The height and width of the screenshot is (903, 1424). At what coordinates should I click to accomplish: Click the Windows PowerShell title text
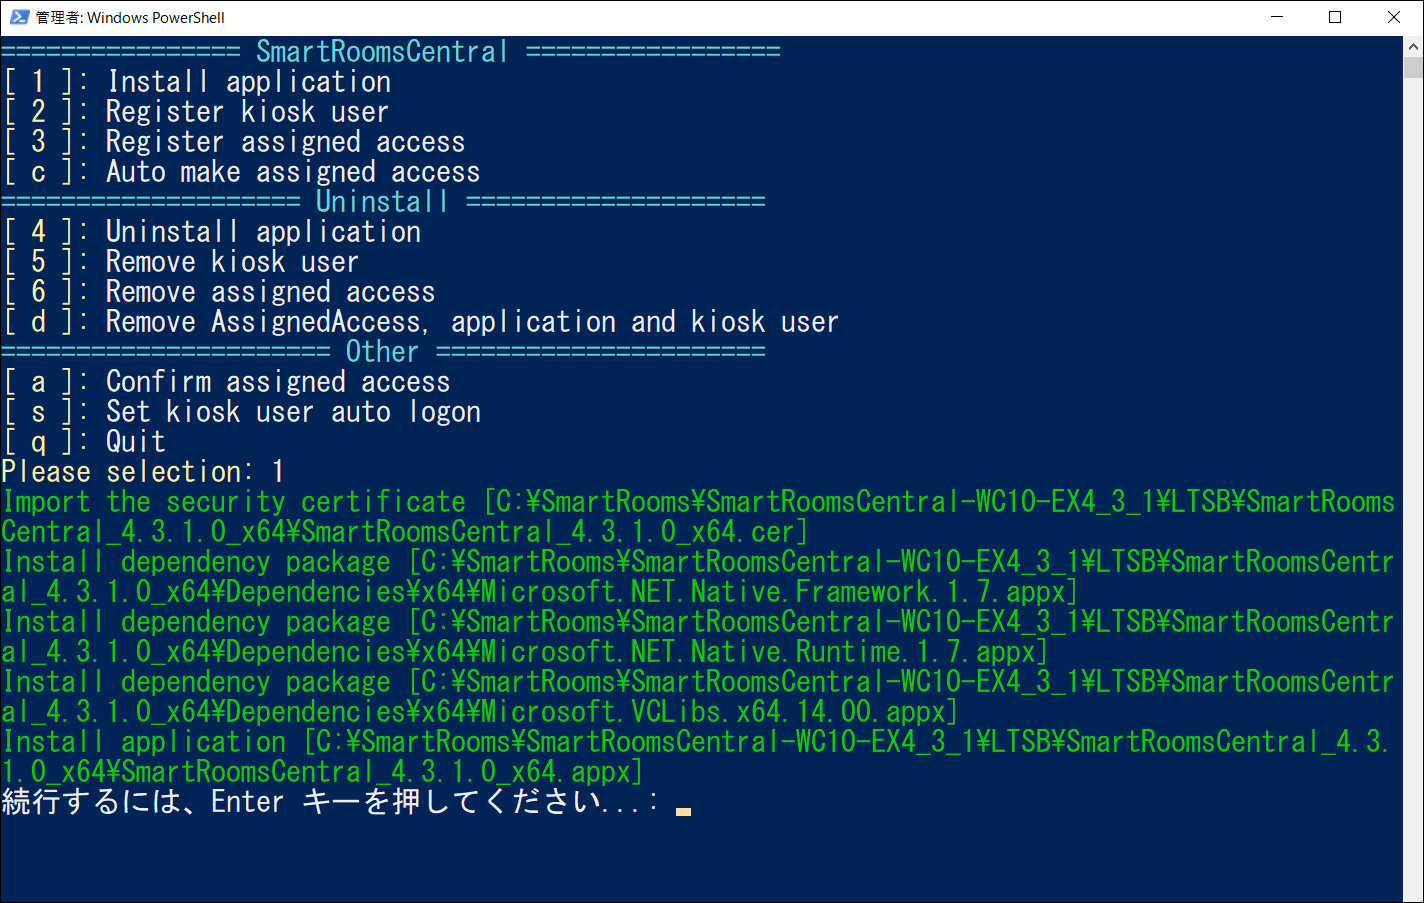(x=130, y=18)
